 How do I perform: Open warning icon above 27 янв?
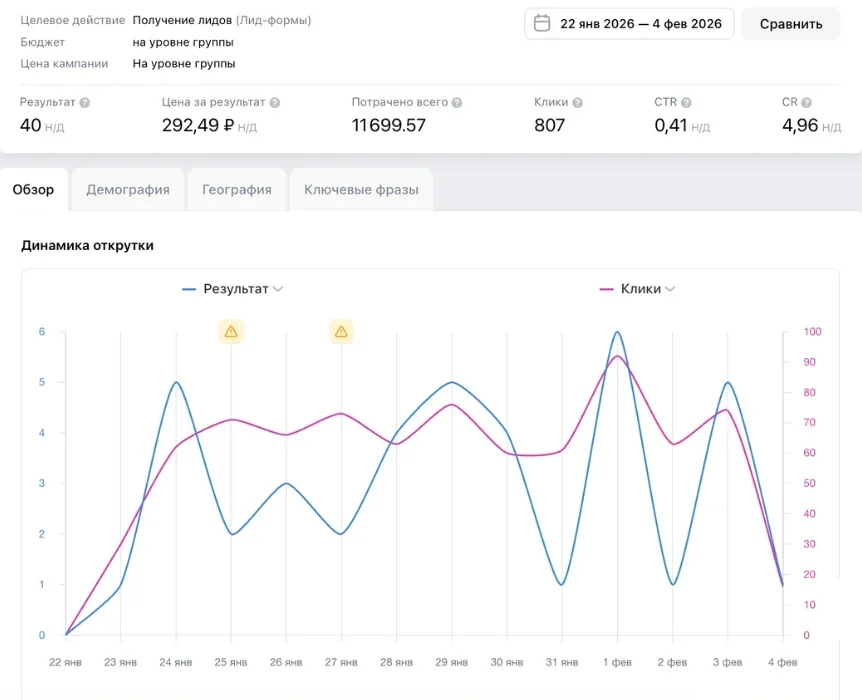[x=341, y=332]
